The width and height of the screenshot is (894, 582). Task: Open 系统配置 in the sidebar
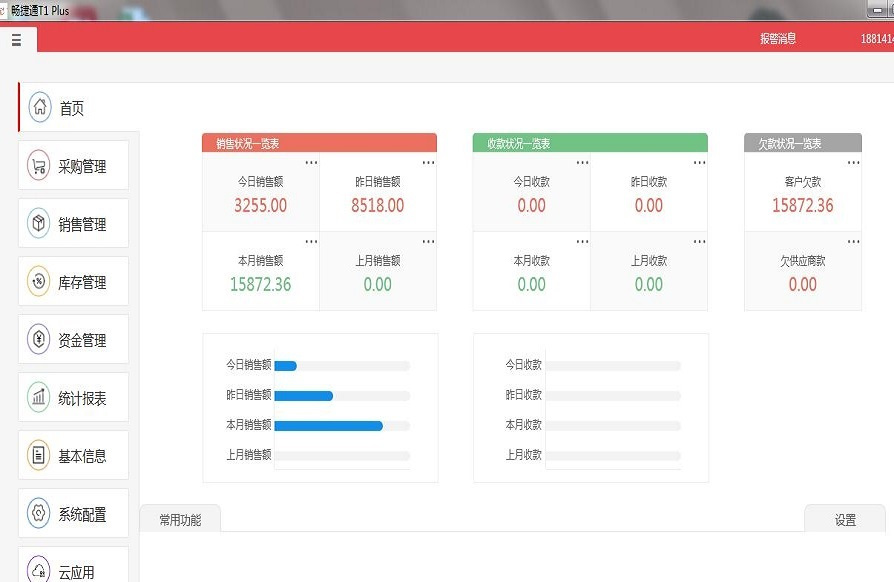(74, 513)
